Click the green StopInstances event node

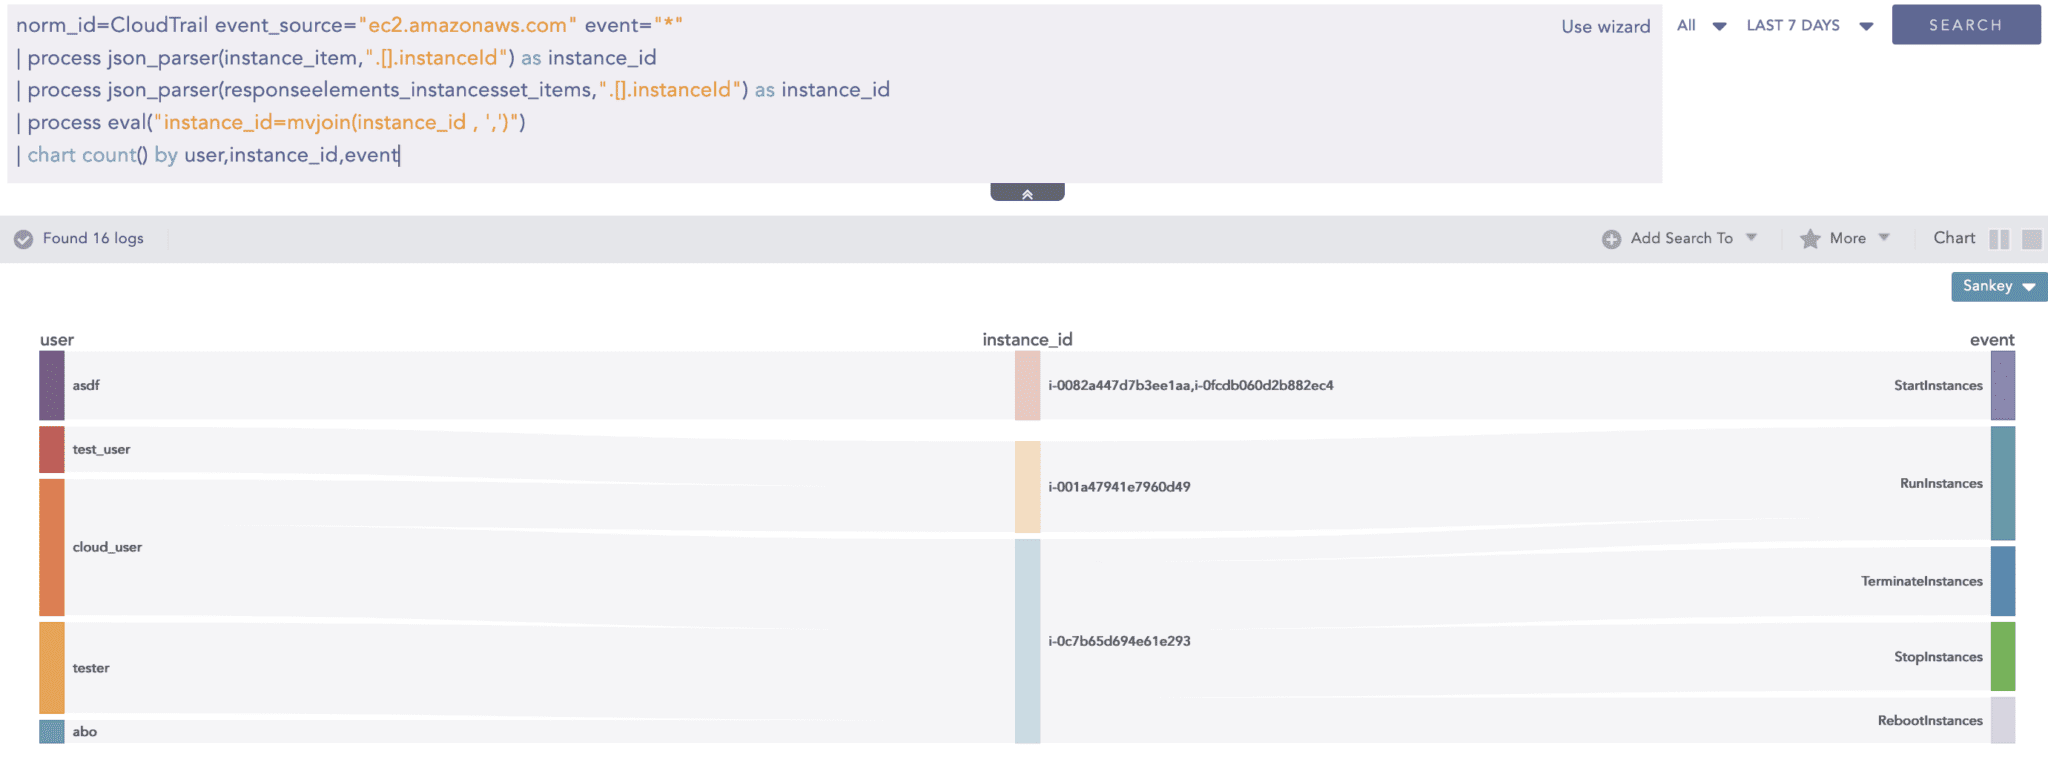[x=2002, y=656]
